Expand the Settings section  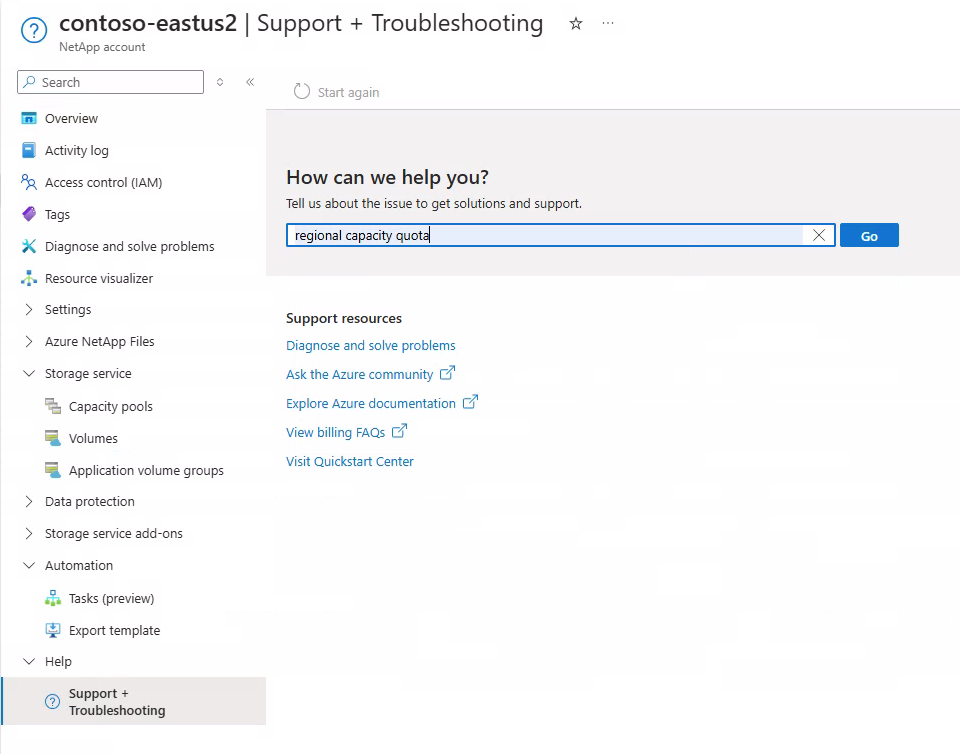30,309
